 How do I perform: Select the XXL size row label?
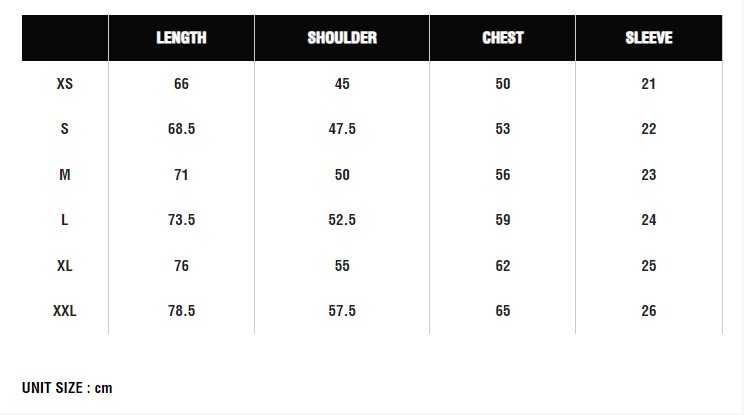65,311
